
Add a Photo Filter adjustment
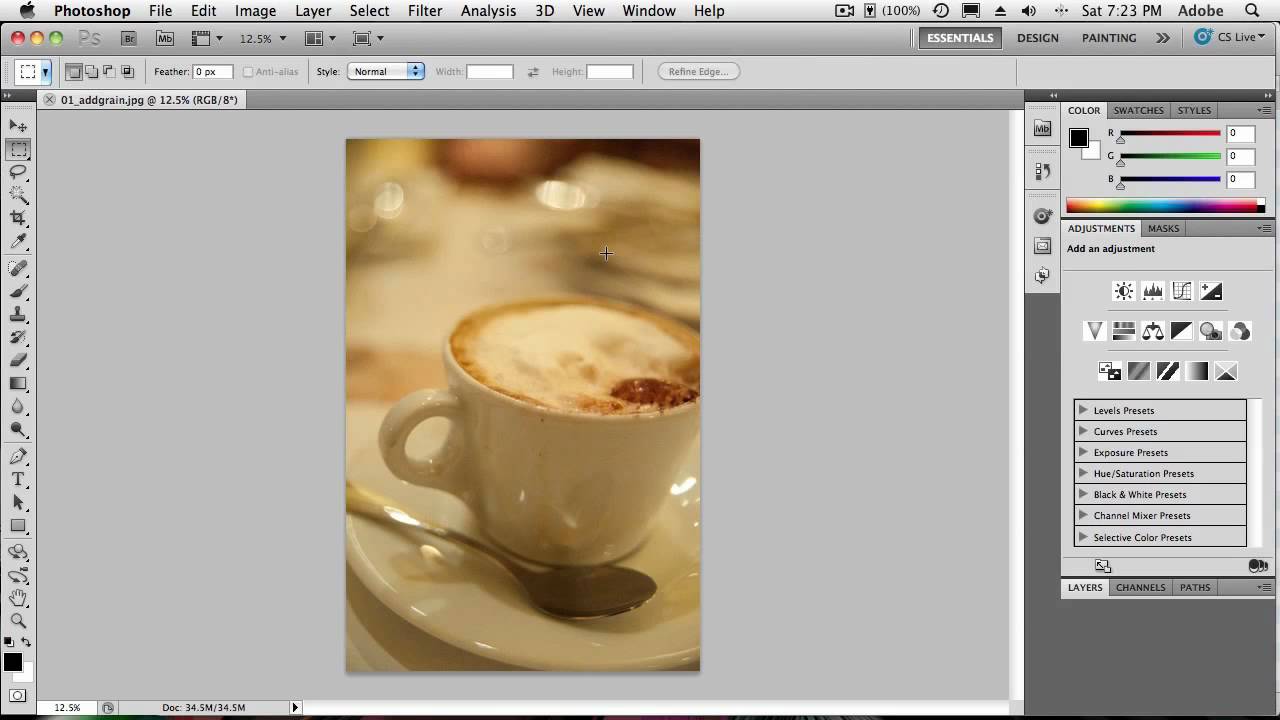[x=1211, y=331]
